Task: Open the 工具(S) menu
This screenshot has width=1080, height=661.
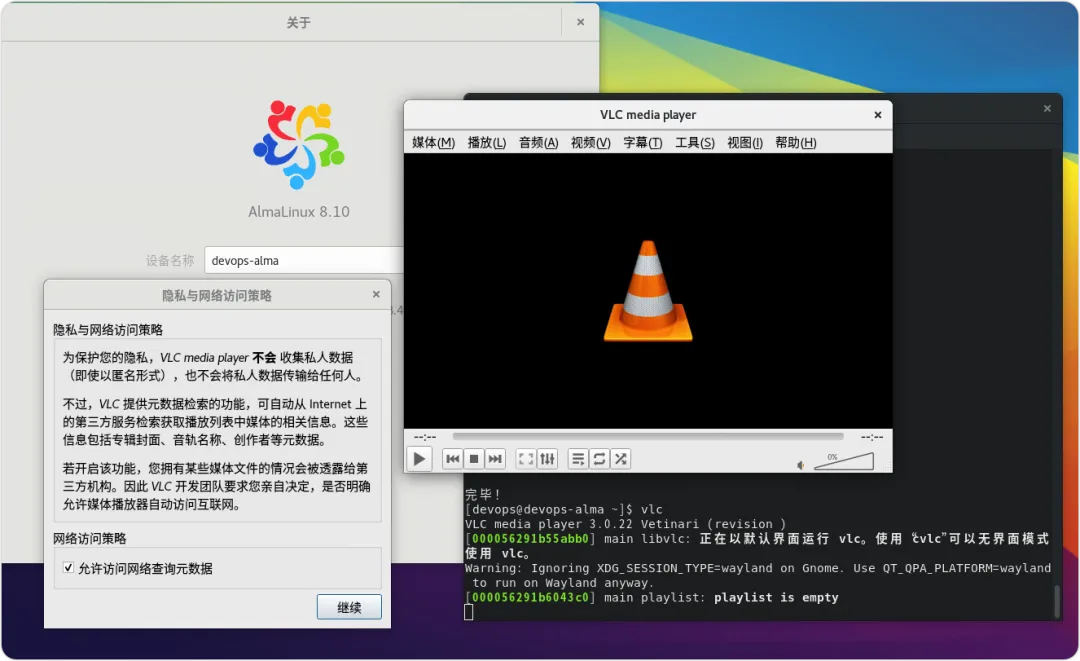Action: pyautogui.click(x=694, y=143)
